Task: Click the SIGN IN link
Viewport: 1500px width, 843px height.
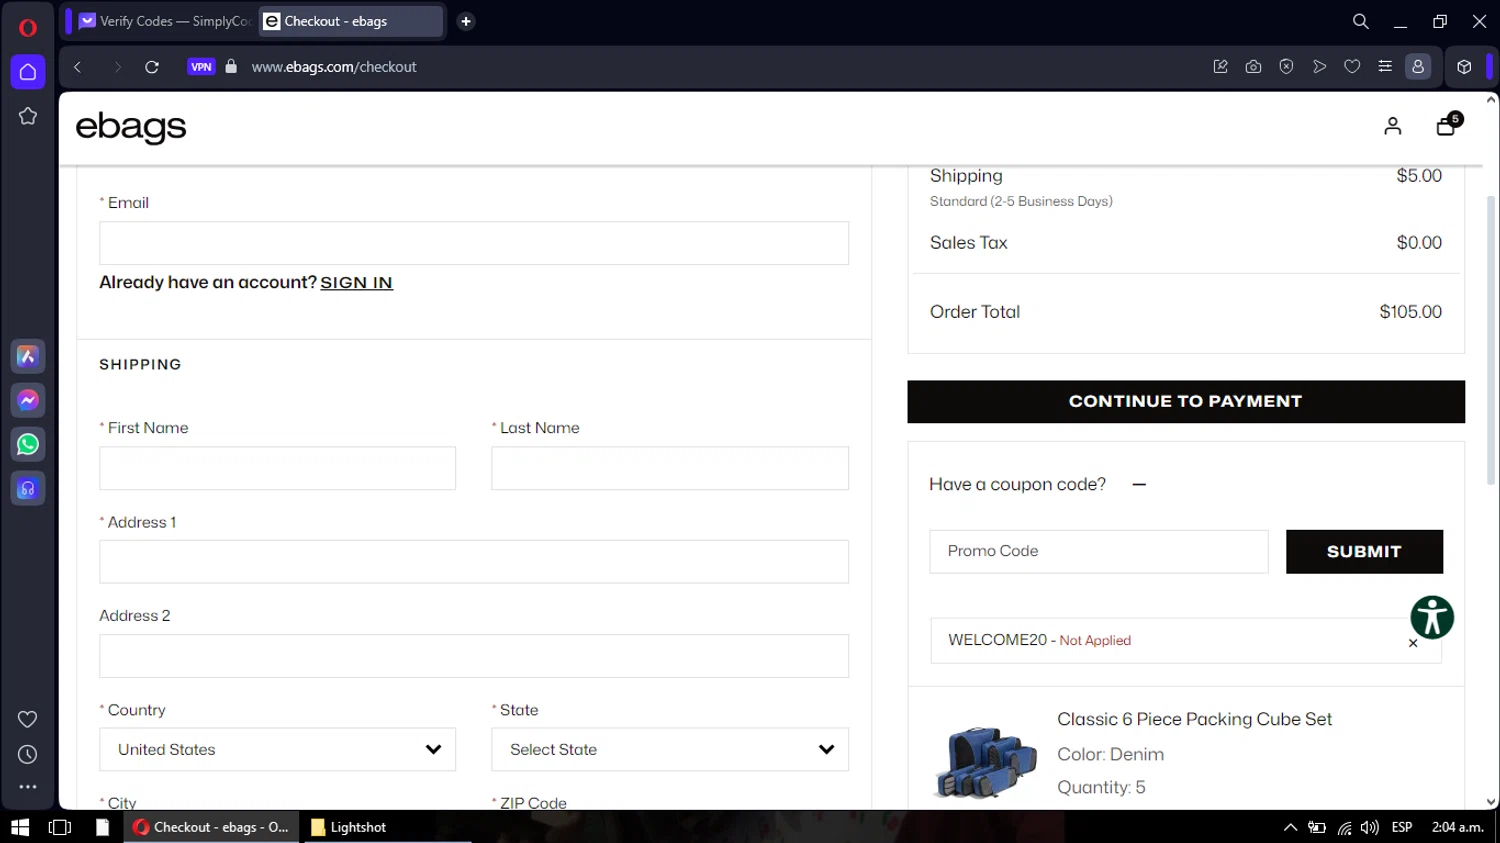Action: [356, 283]
